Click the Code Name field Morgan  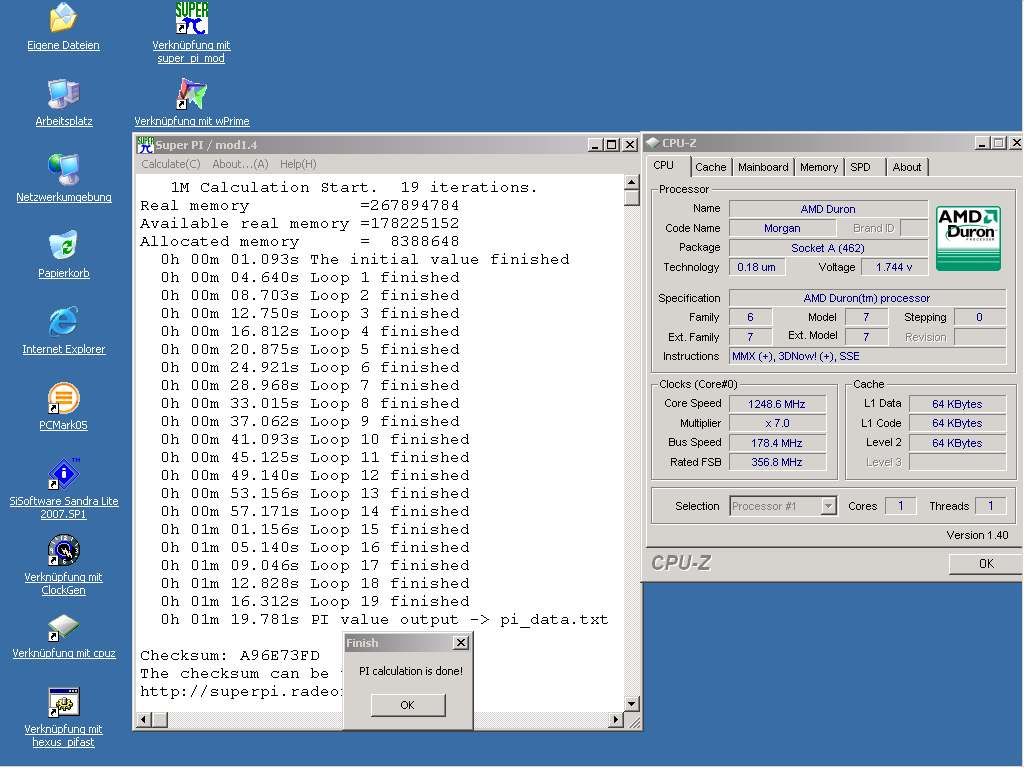pos(782,228)
